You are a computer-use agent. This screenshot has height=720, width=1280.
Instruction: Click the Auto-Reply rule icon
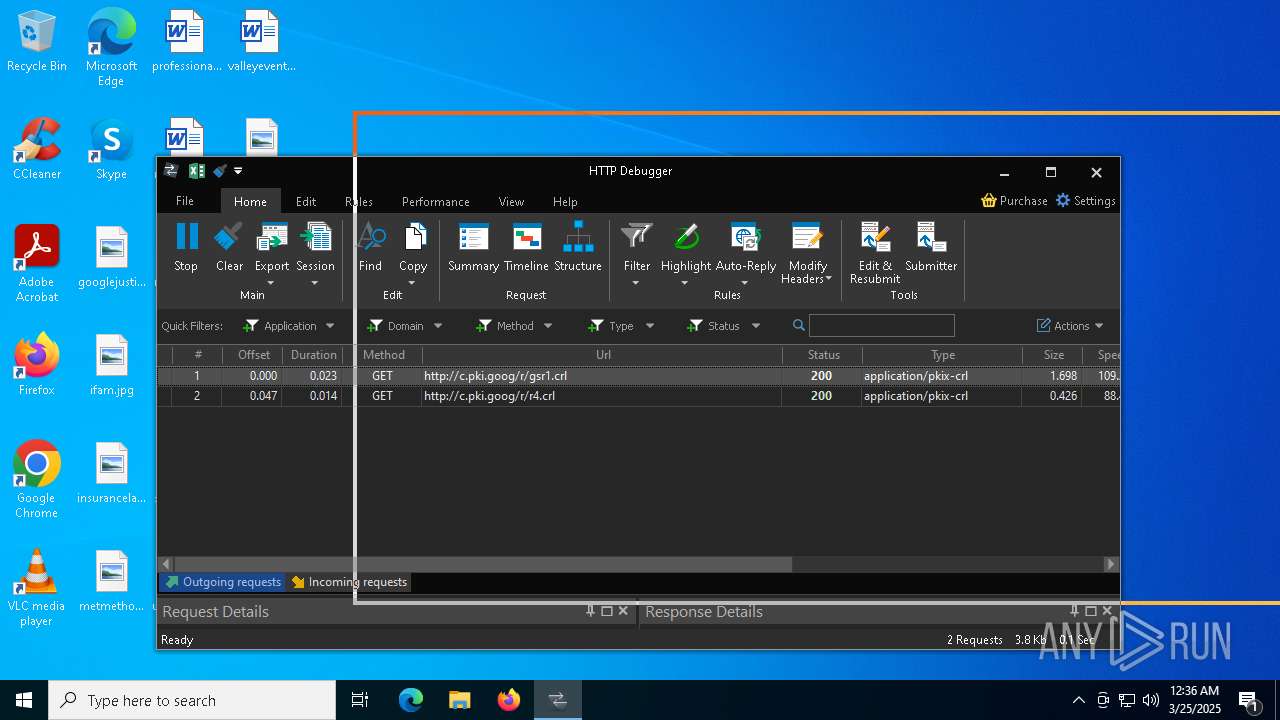(746, 236)
